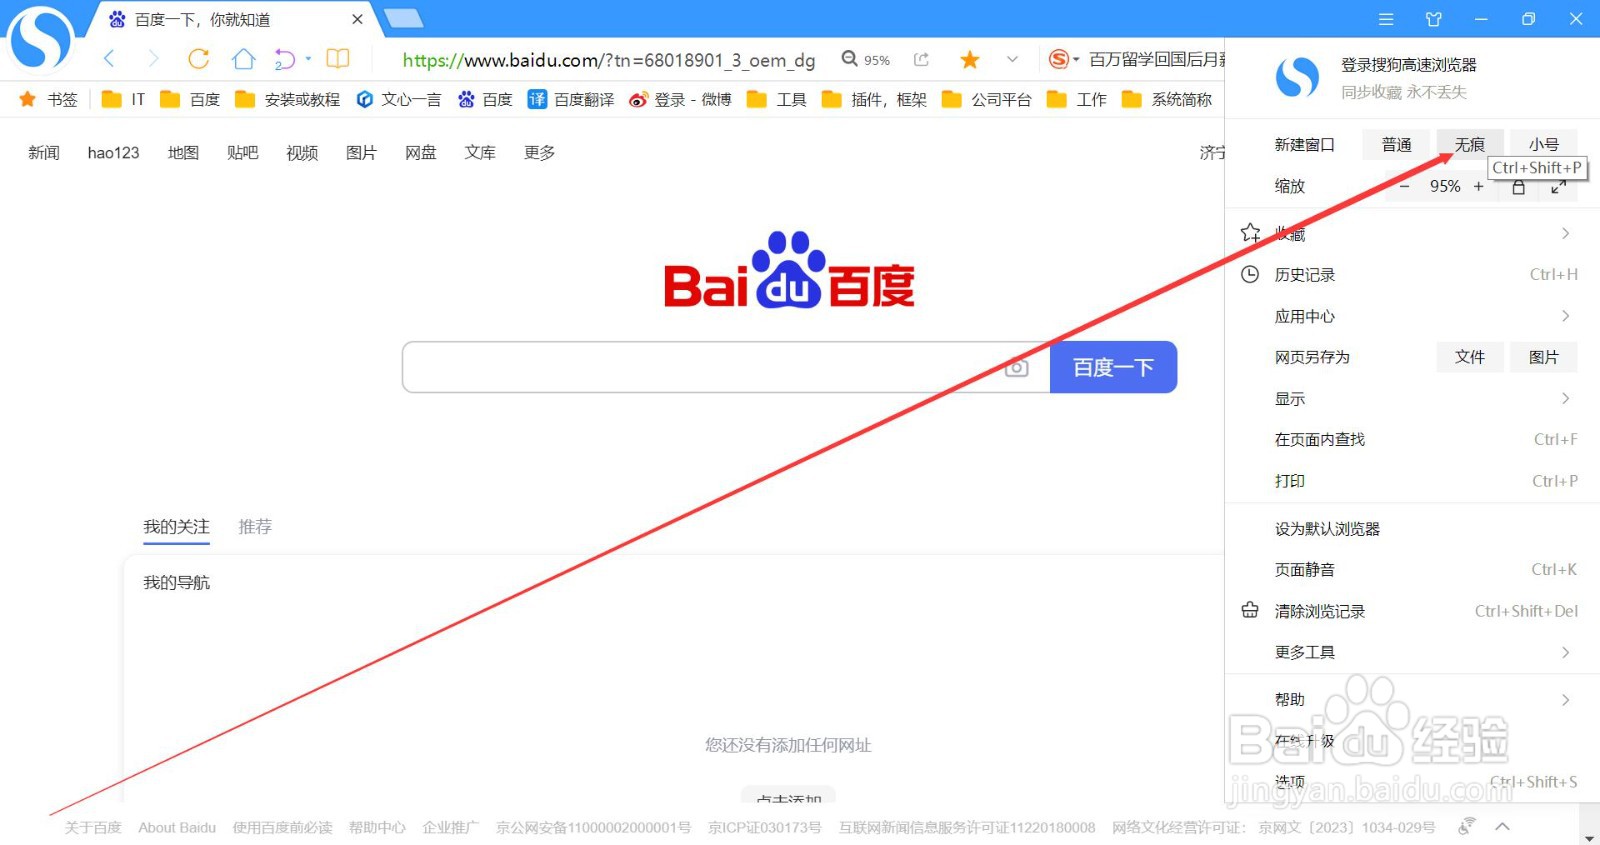Open the 百度翻译 bookmark

click(571, 99)
